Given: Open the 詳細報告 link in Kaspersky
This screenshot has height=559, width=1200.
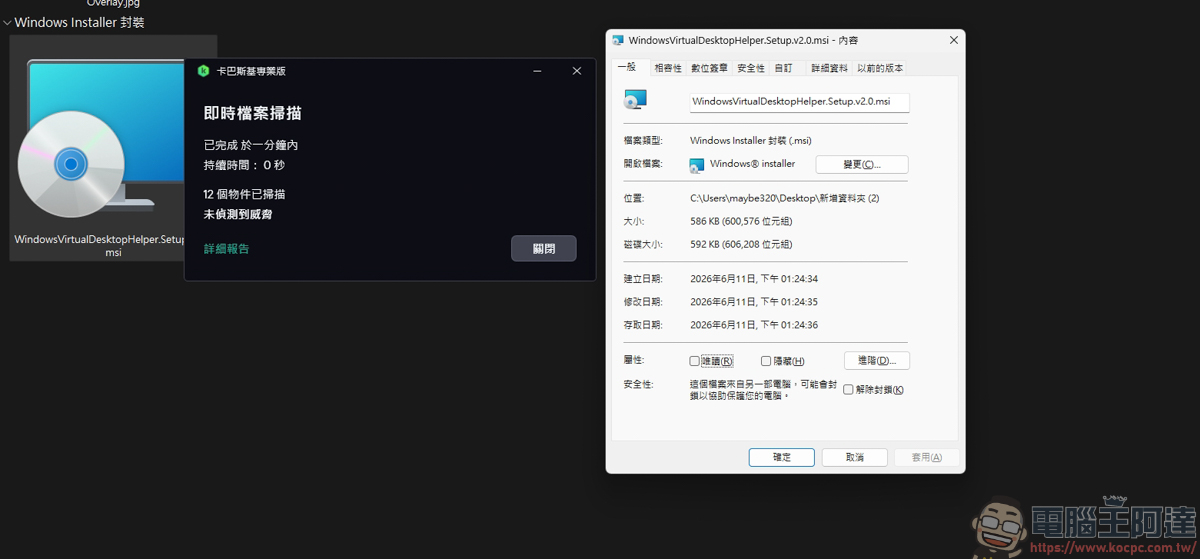Looking at the screenshot, I should pyautogui.click(x=226, y=249).
